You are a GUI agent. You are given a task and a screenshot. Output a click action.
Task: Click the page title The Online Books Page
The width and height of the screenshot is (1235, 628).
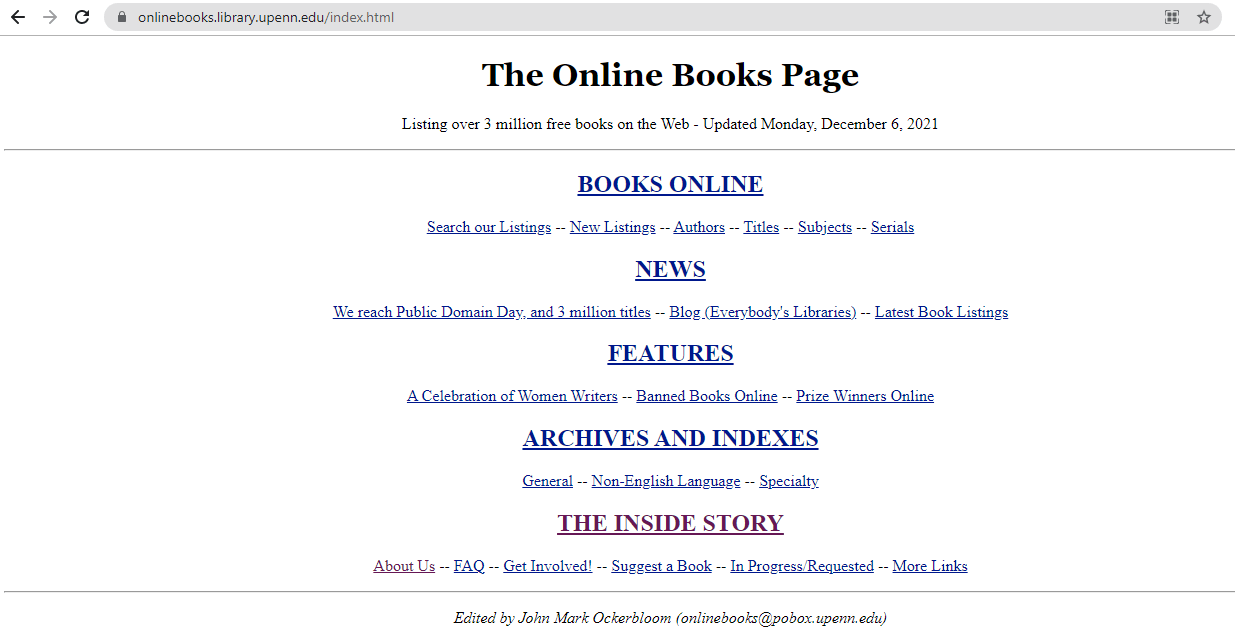[x=670, y=75]
